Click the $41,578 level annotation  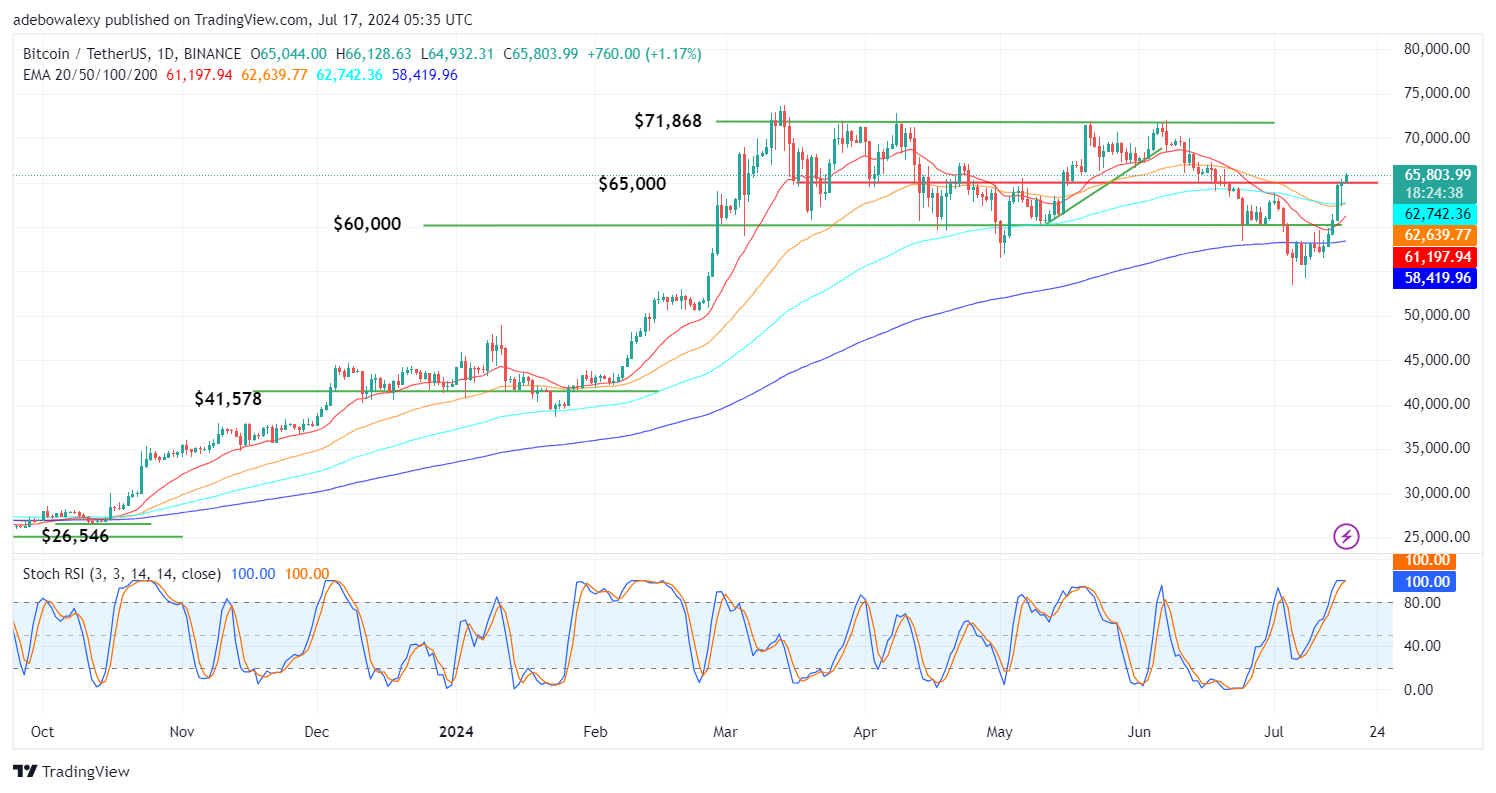pos(228,399)
